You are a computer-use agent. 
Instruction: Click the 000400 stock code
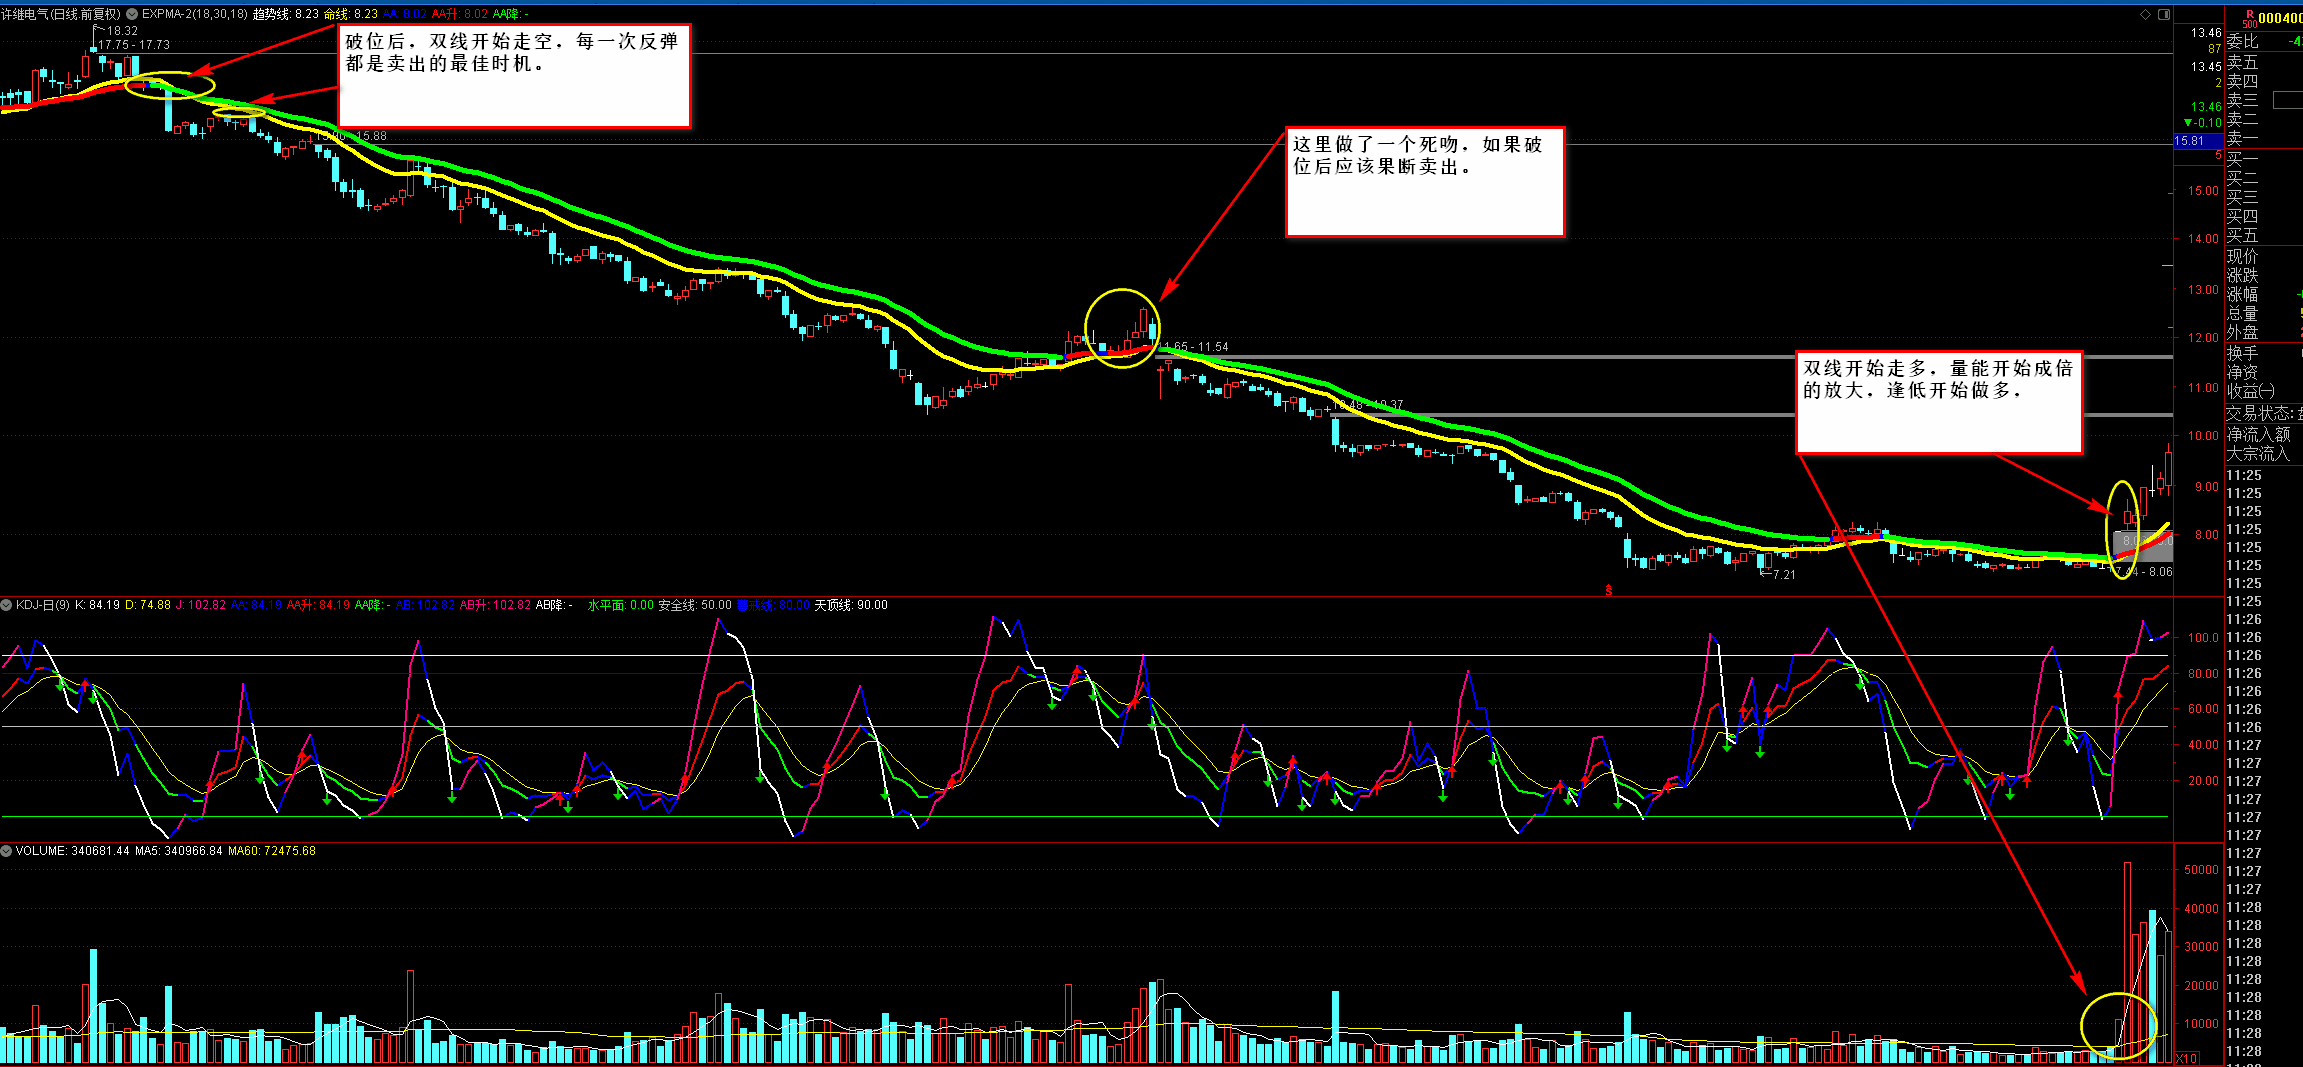[2279, 18]
